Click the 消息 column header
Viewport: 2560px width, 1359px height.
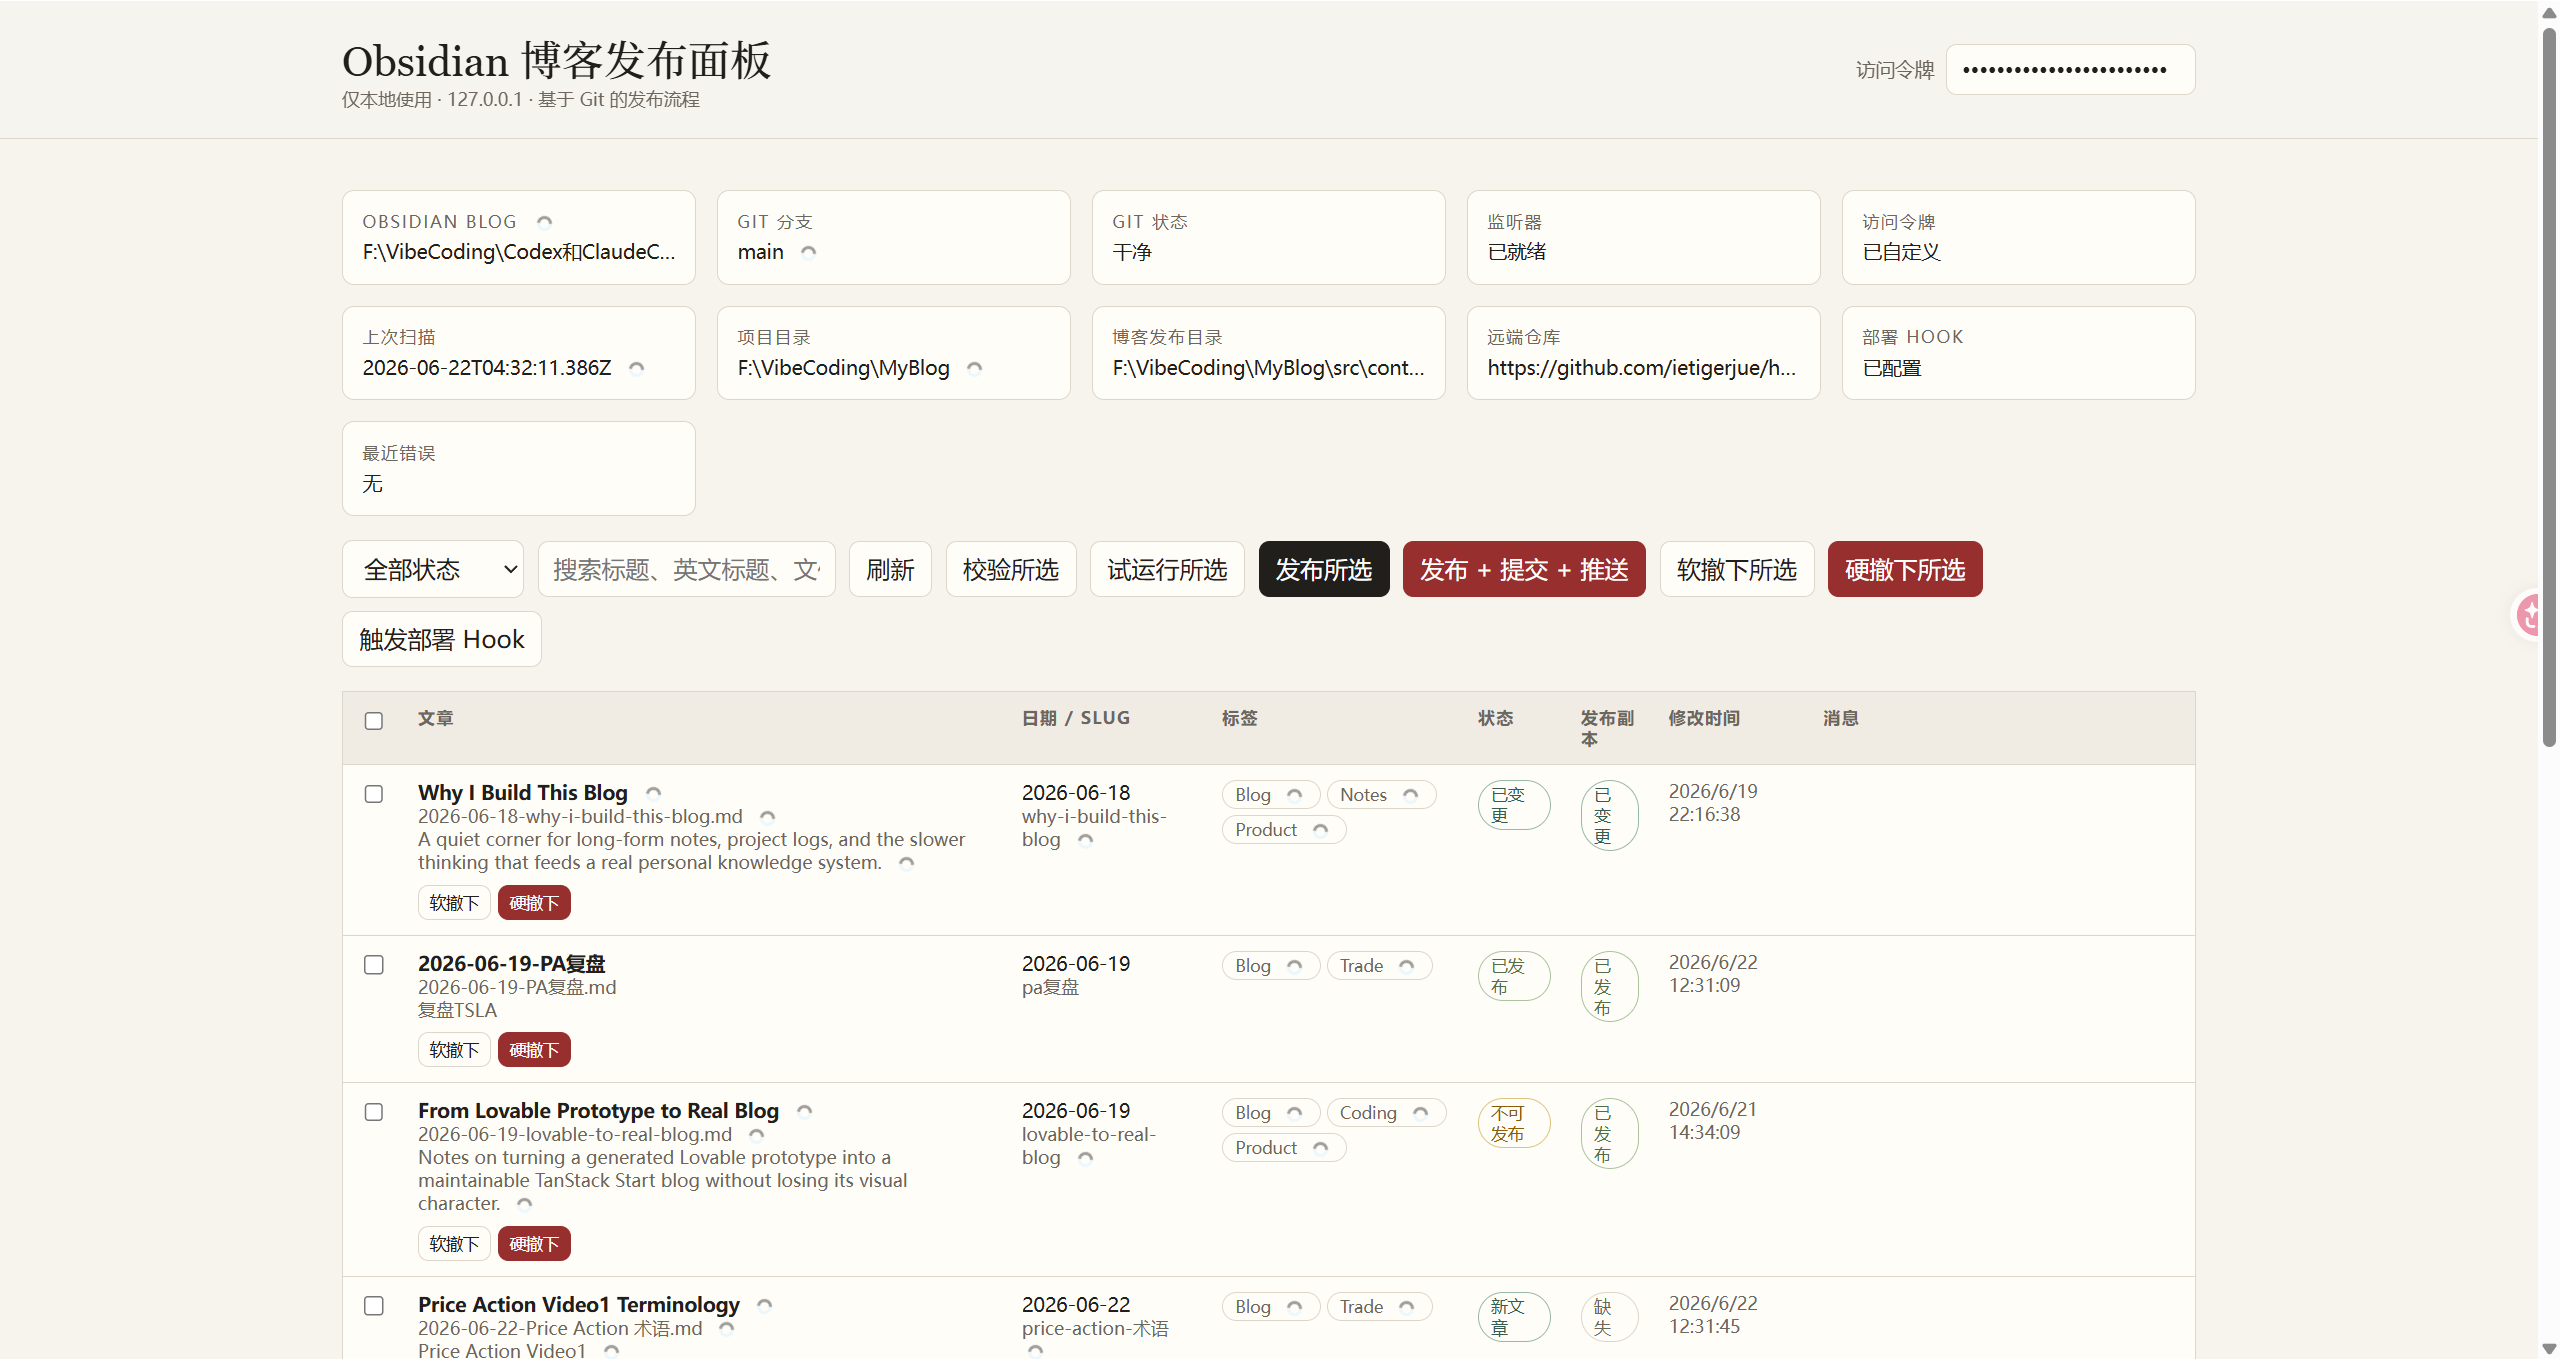point(1841,719)
